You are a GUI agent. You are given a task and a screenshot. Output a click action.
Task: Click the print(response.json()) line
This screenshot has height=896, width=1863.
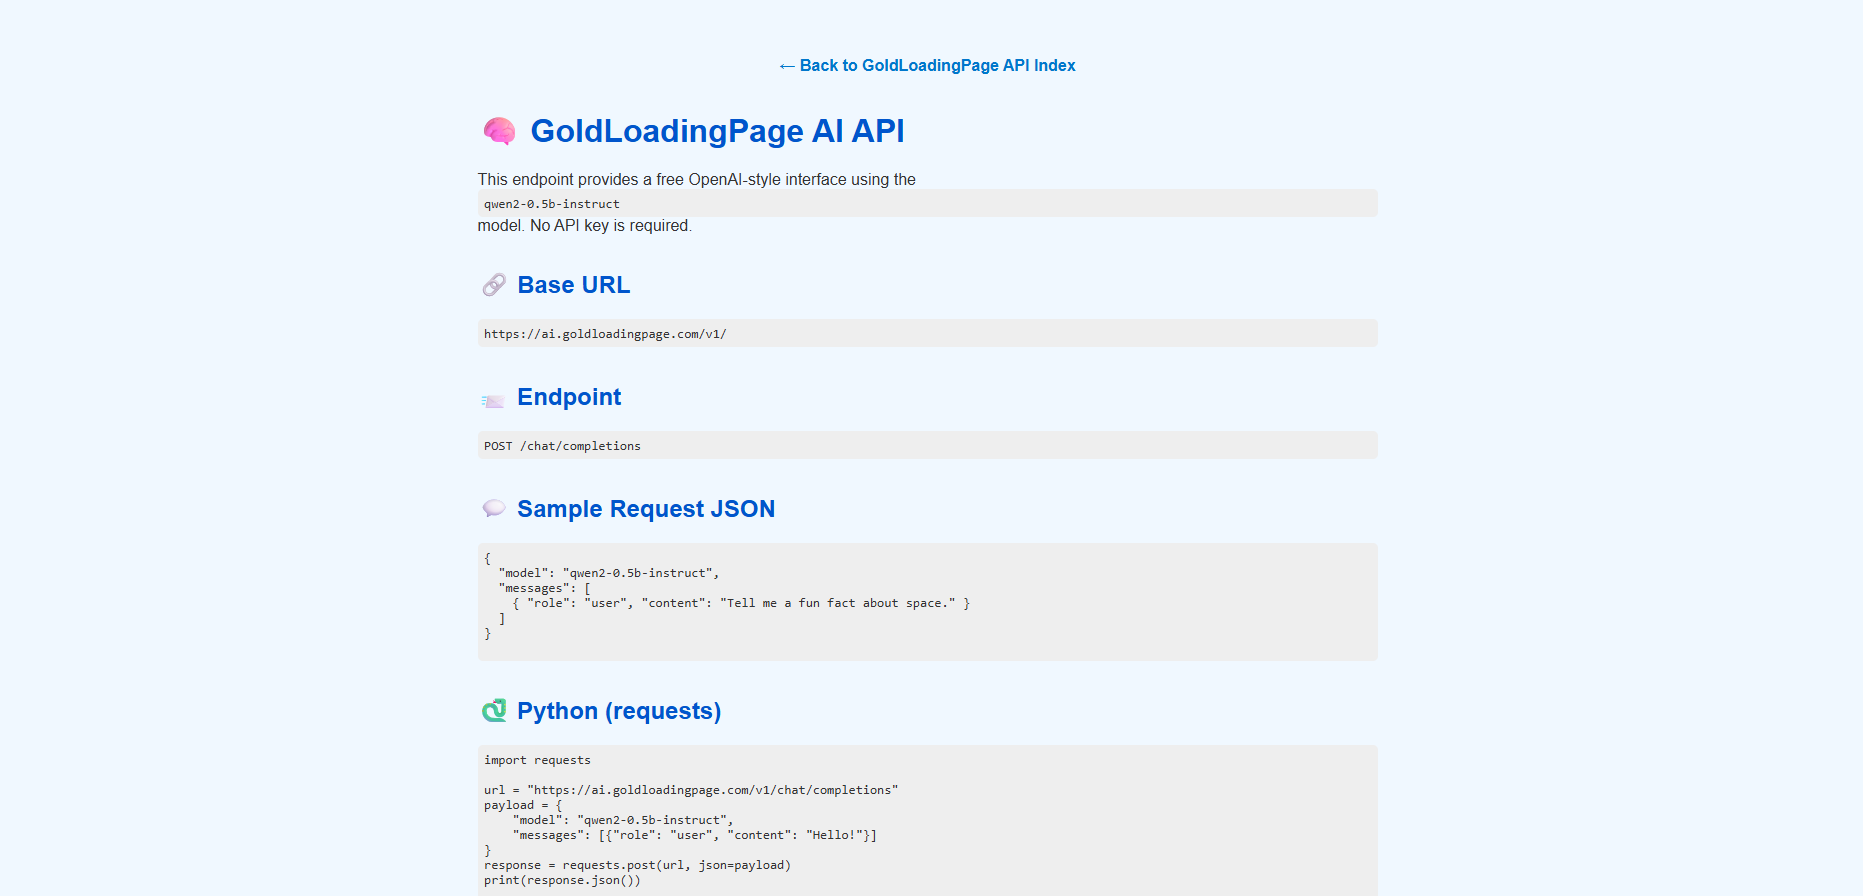pyautogui.click(x=562, y=880)
